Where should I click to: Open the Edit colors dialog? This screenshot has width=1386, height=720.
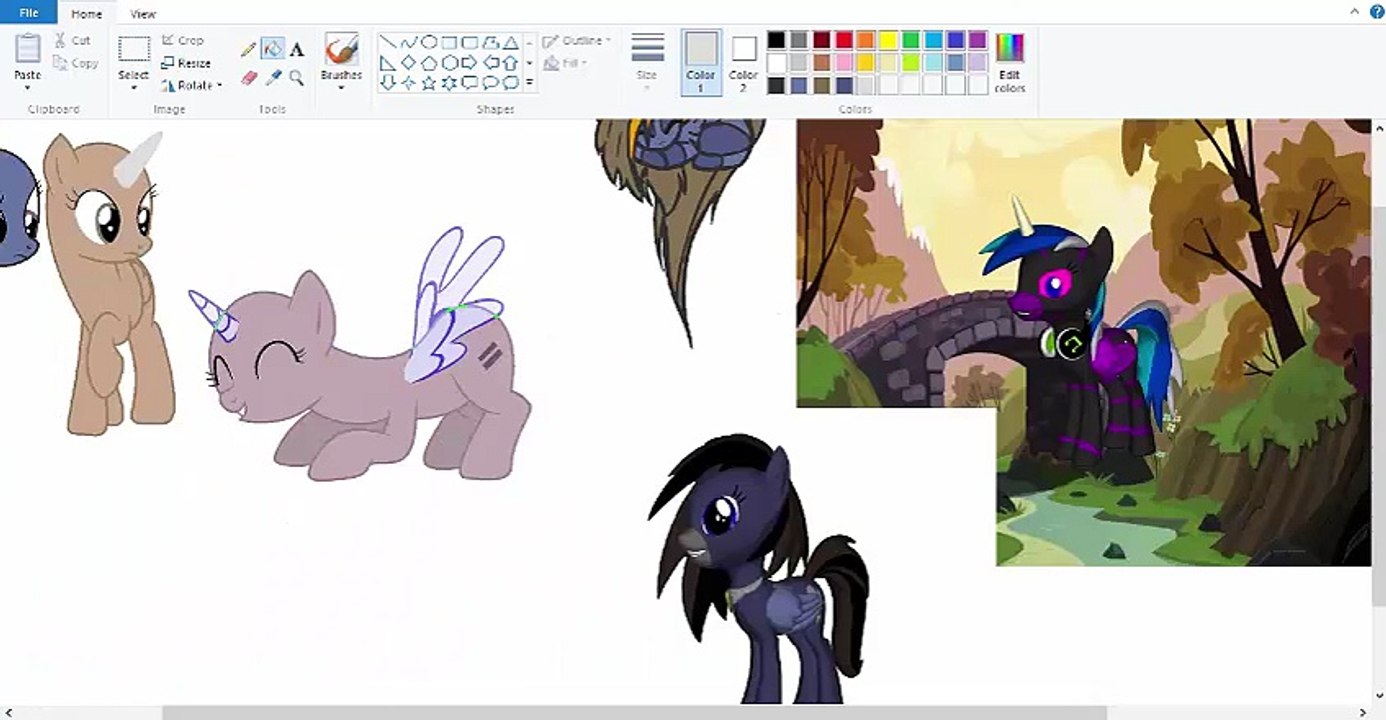1010,62
